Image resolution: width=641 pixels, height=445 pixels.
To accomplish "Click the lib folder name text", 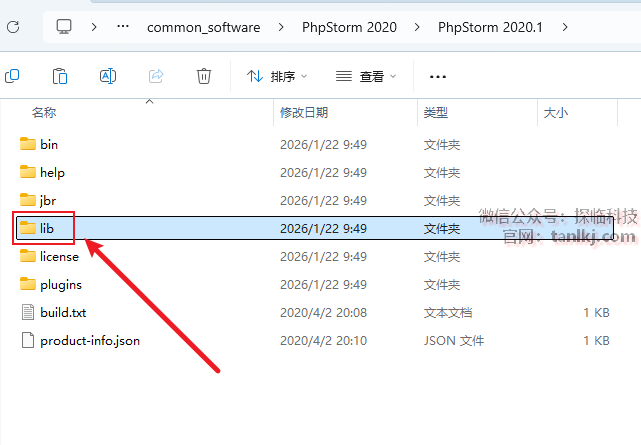I will [x=47, y=228].
